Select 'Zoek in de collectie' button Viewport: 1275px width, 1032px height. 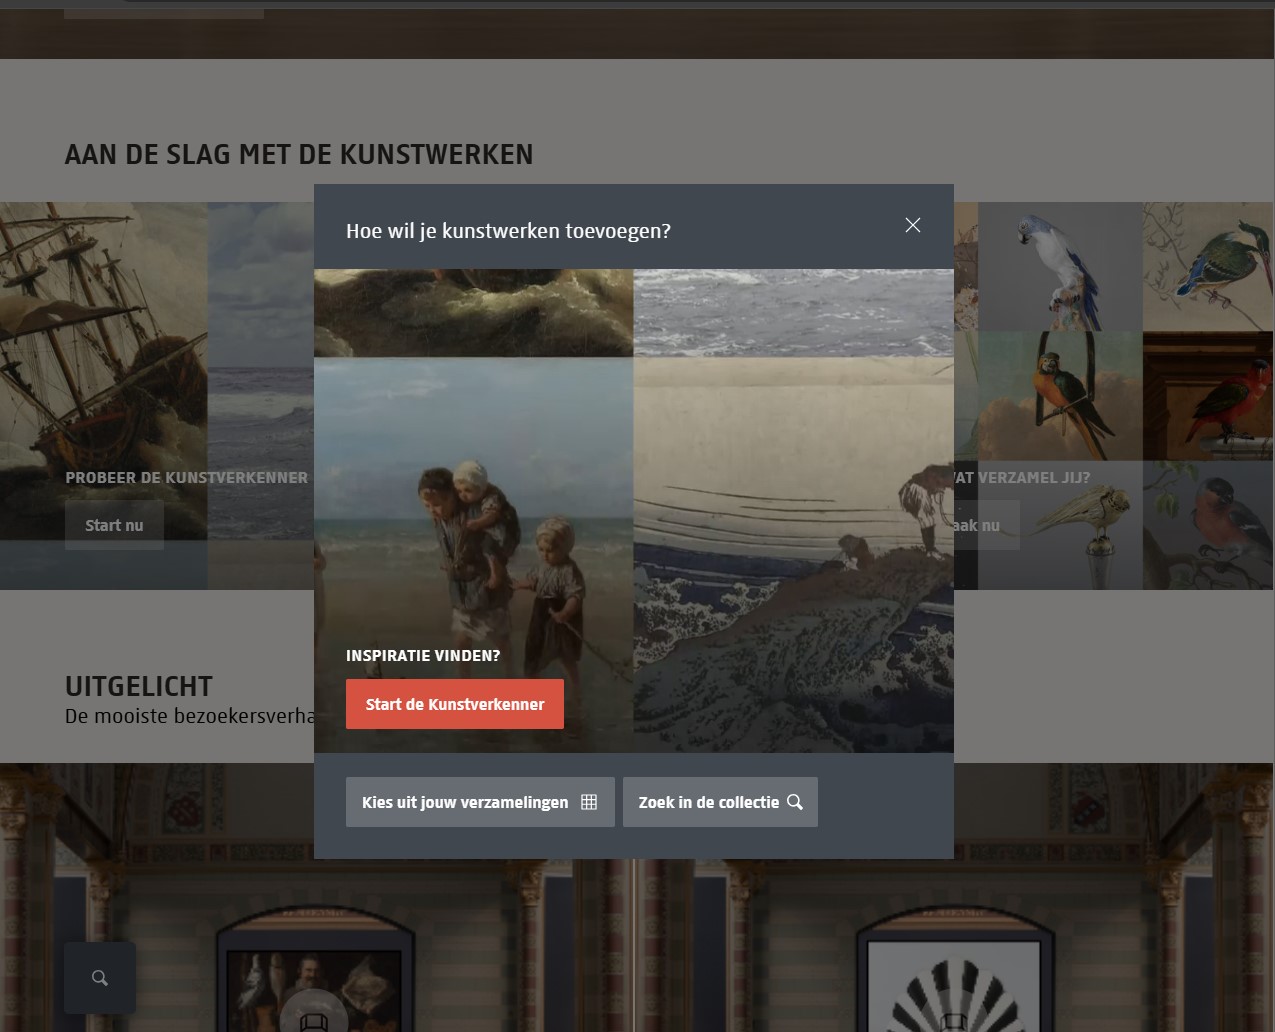pos(719,802)
